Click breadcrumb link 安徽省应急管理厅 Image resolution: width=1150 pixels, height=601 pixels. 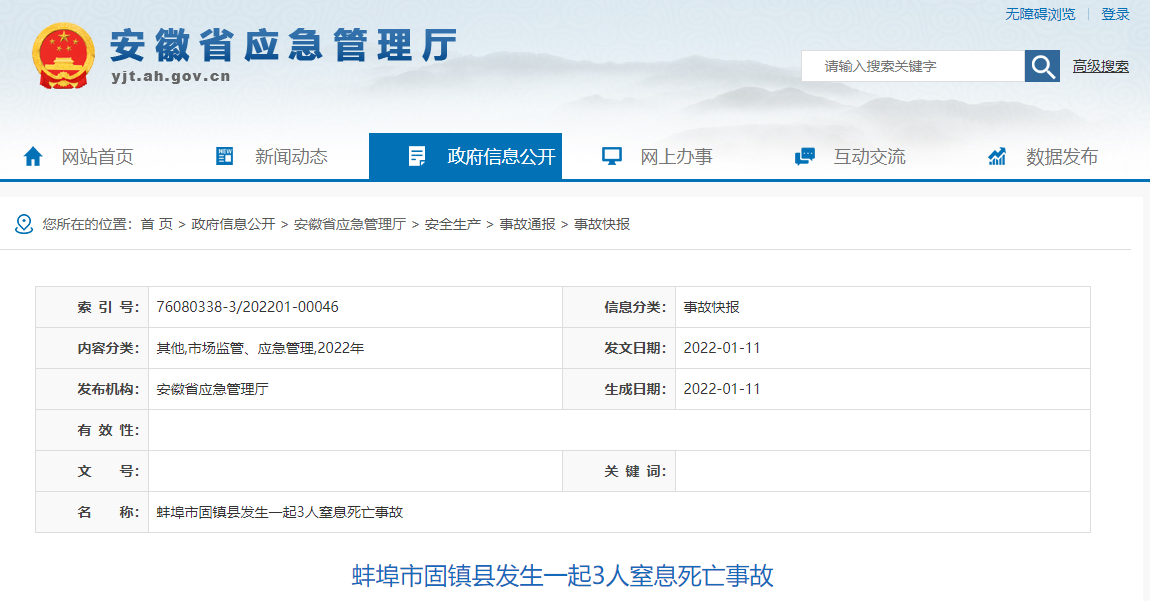(350, 225)
